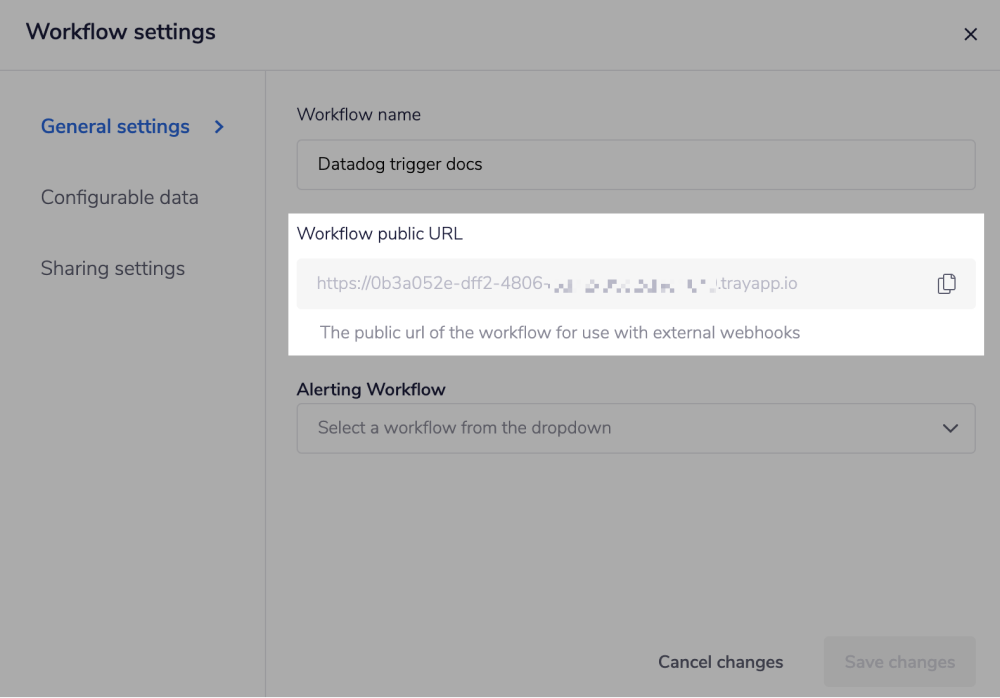Switch to Configurable data section
Viewport: 1000px width, 698px height.
pos(119,197)
